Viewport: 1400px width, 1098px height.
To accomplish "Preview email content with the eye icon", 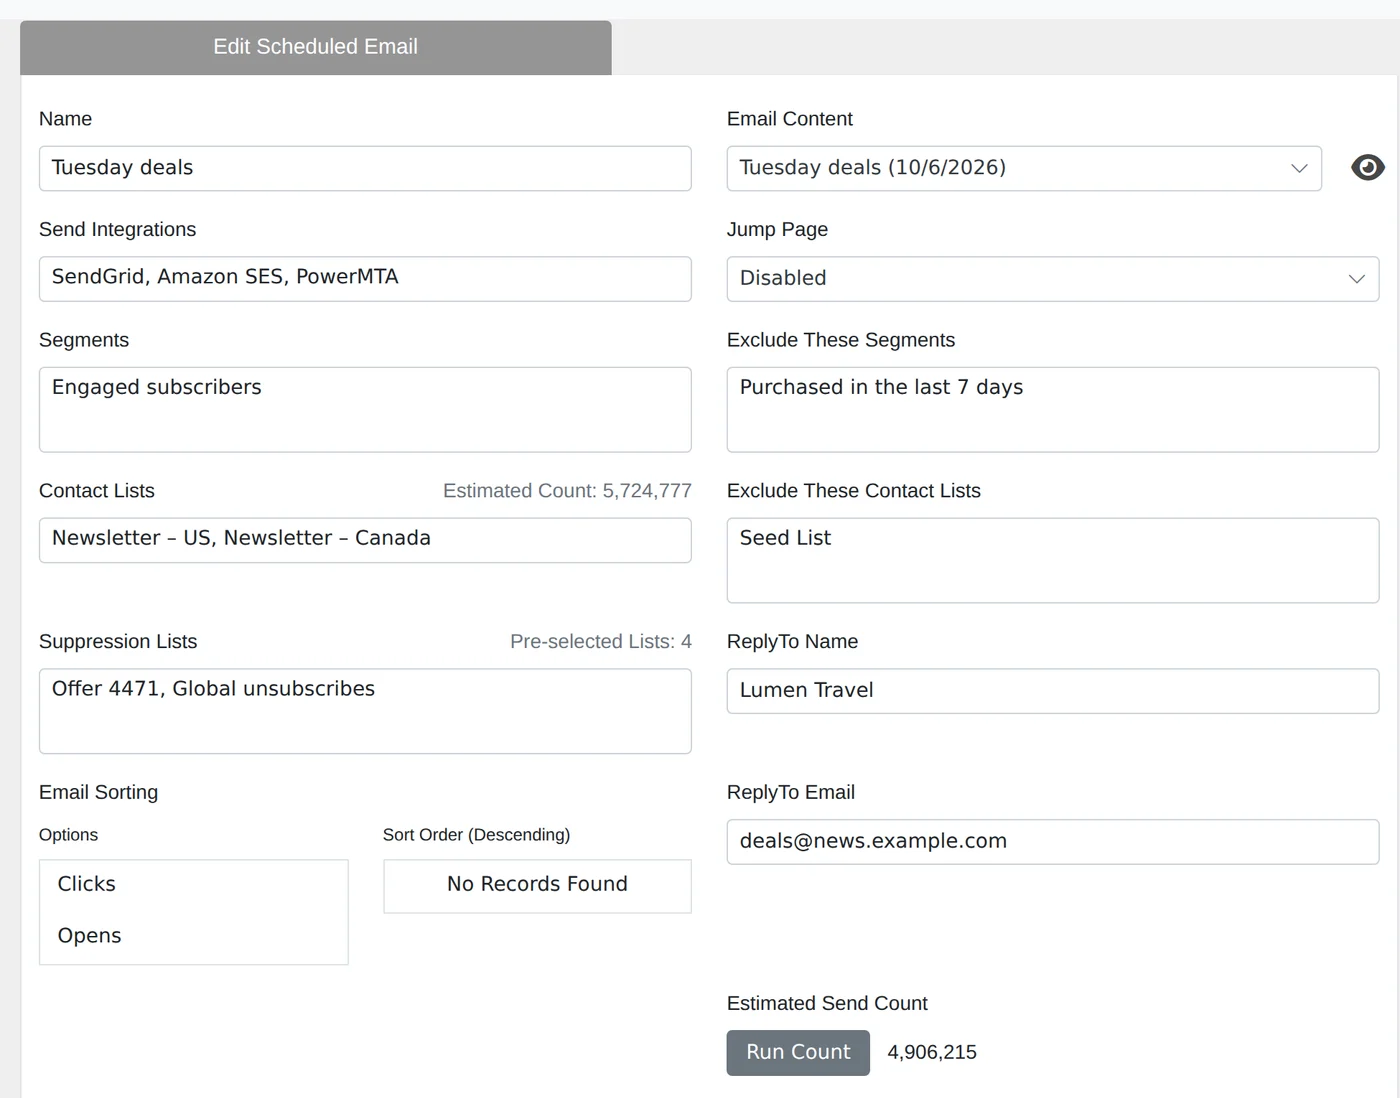I will [1367, 168].
